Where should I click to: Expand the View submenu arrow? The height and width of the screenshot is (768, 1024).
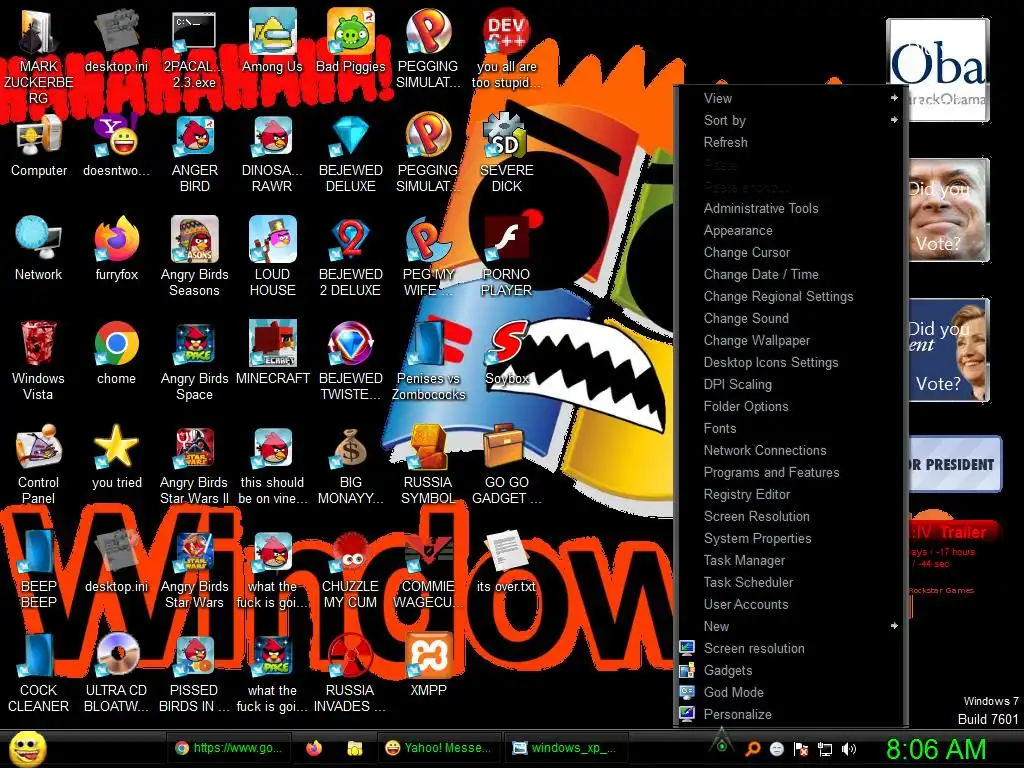pyautogui.click(x=893, y=98)
